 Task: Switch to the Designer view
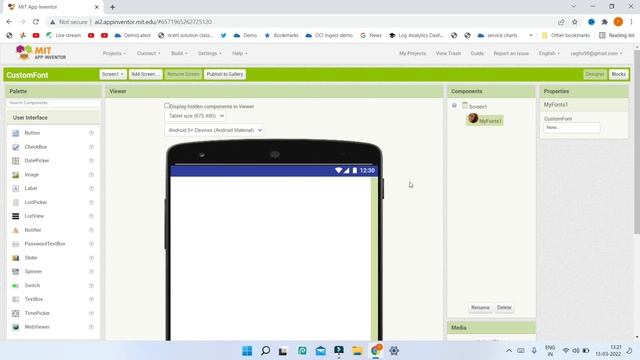pos(595,74)
